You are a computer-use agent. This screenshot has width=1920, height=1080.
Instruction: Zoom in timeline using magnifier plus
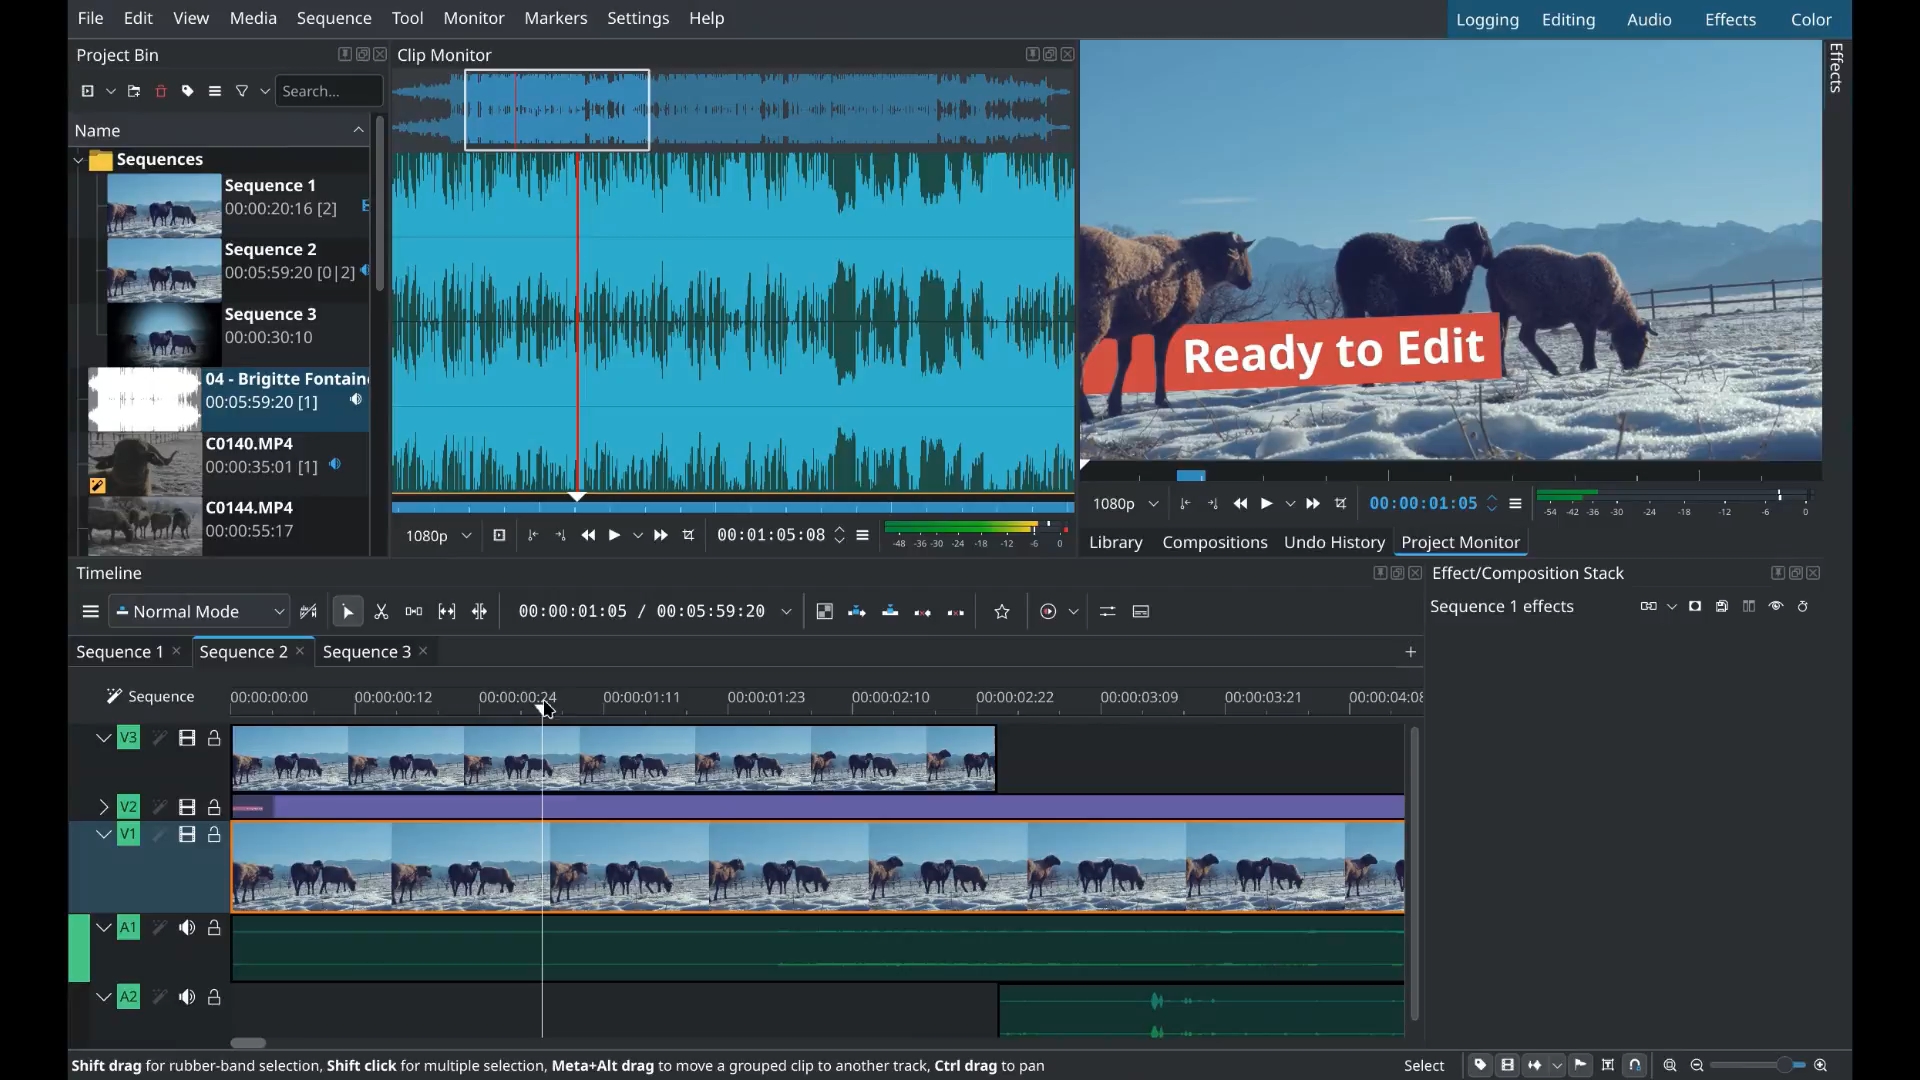(x=1821, y=1066)
